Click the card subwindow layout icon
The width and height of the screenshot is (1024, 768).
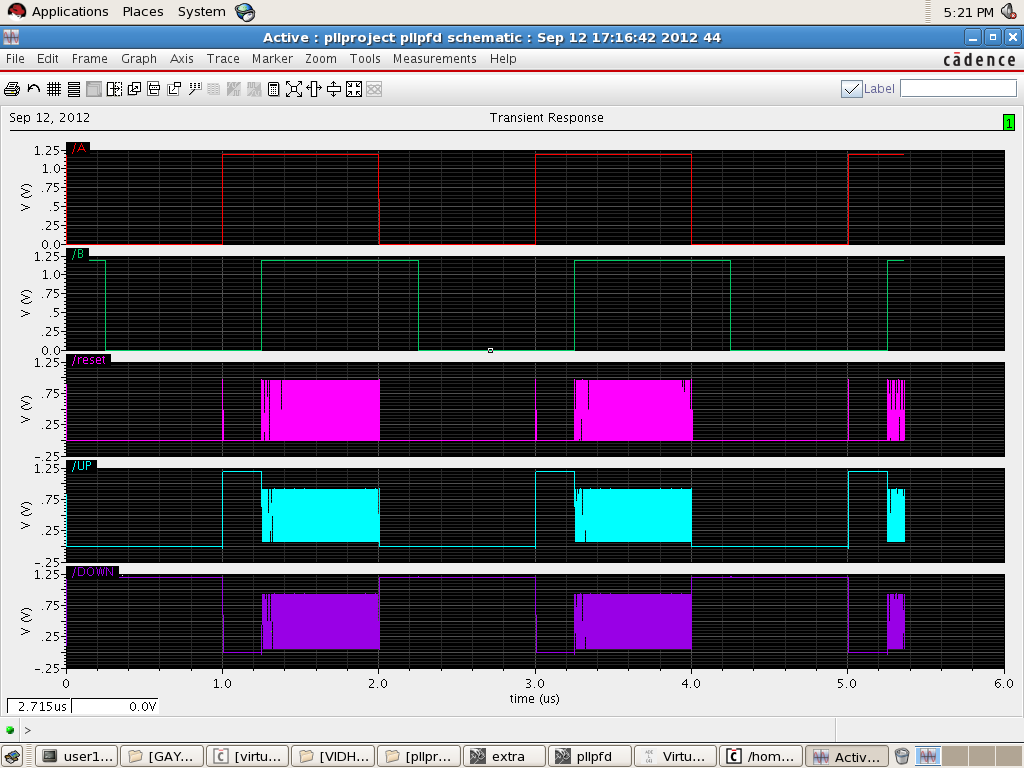click(154, 89)
